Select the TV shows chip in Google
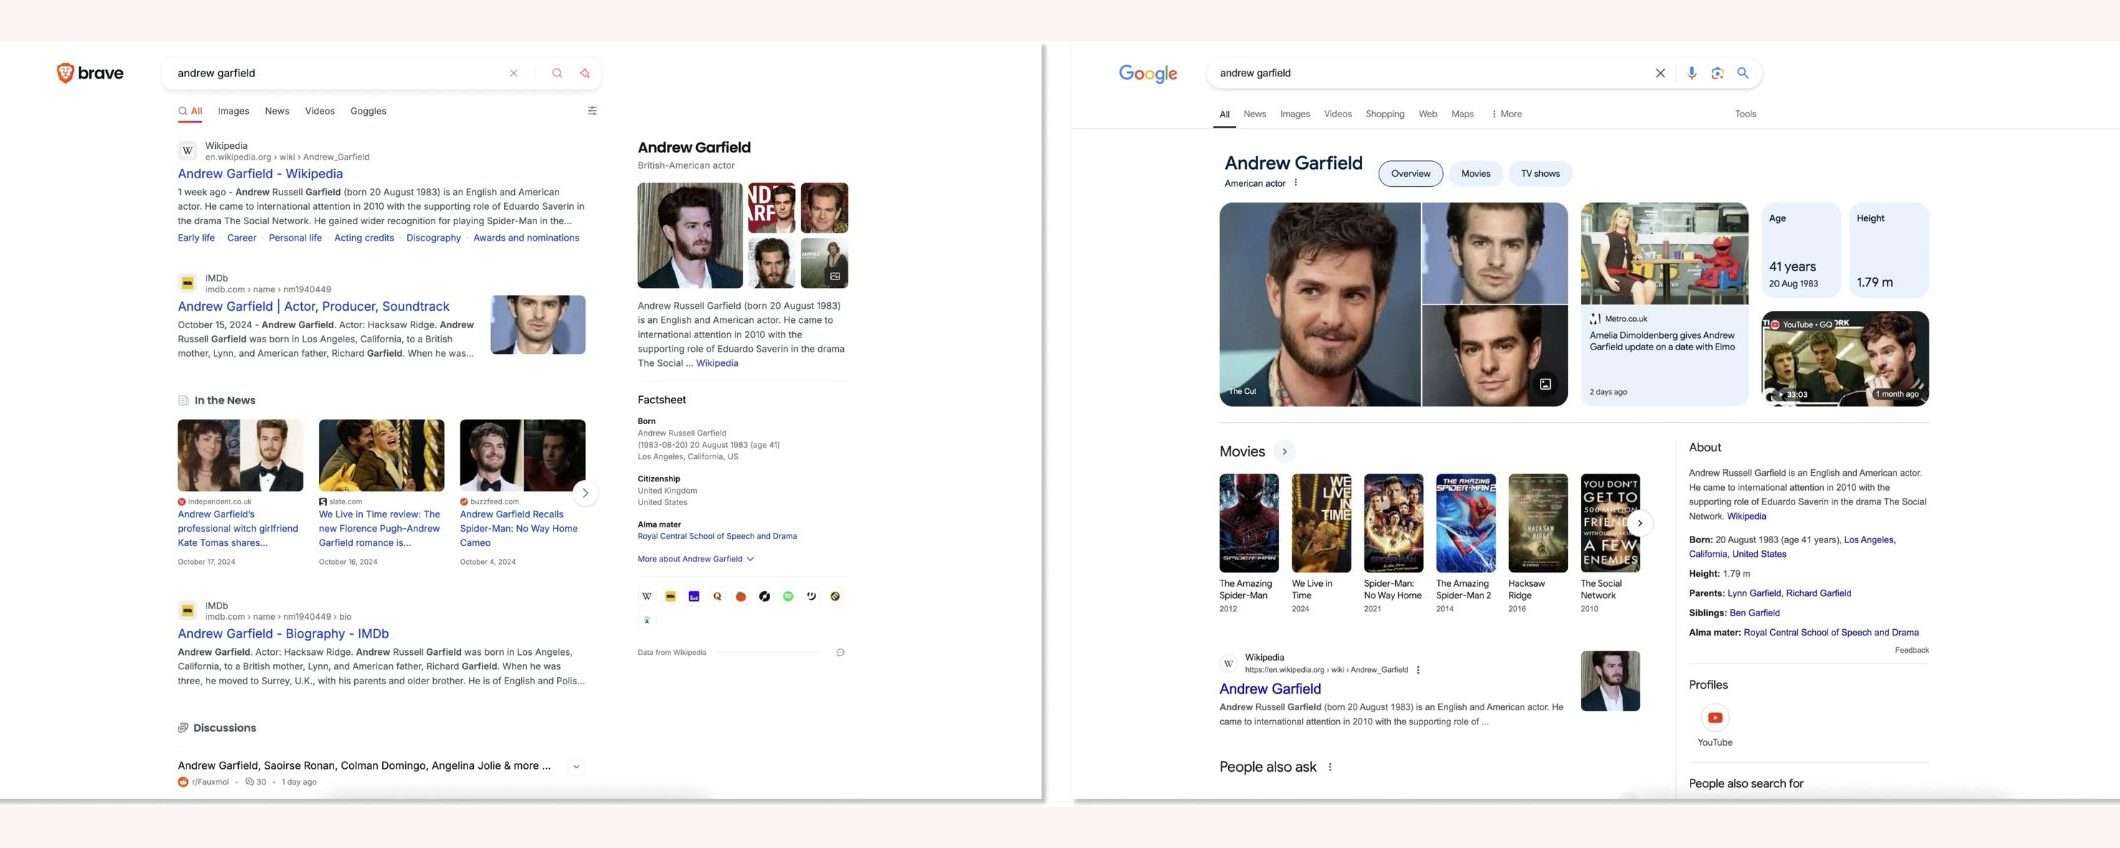 point(1540,174)
